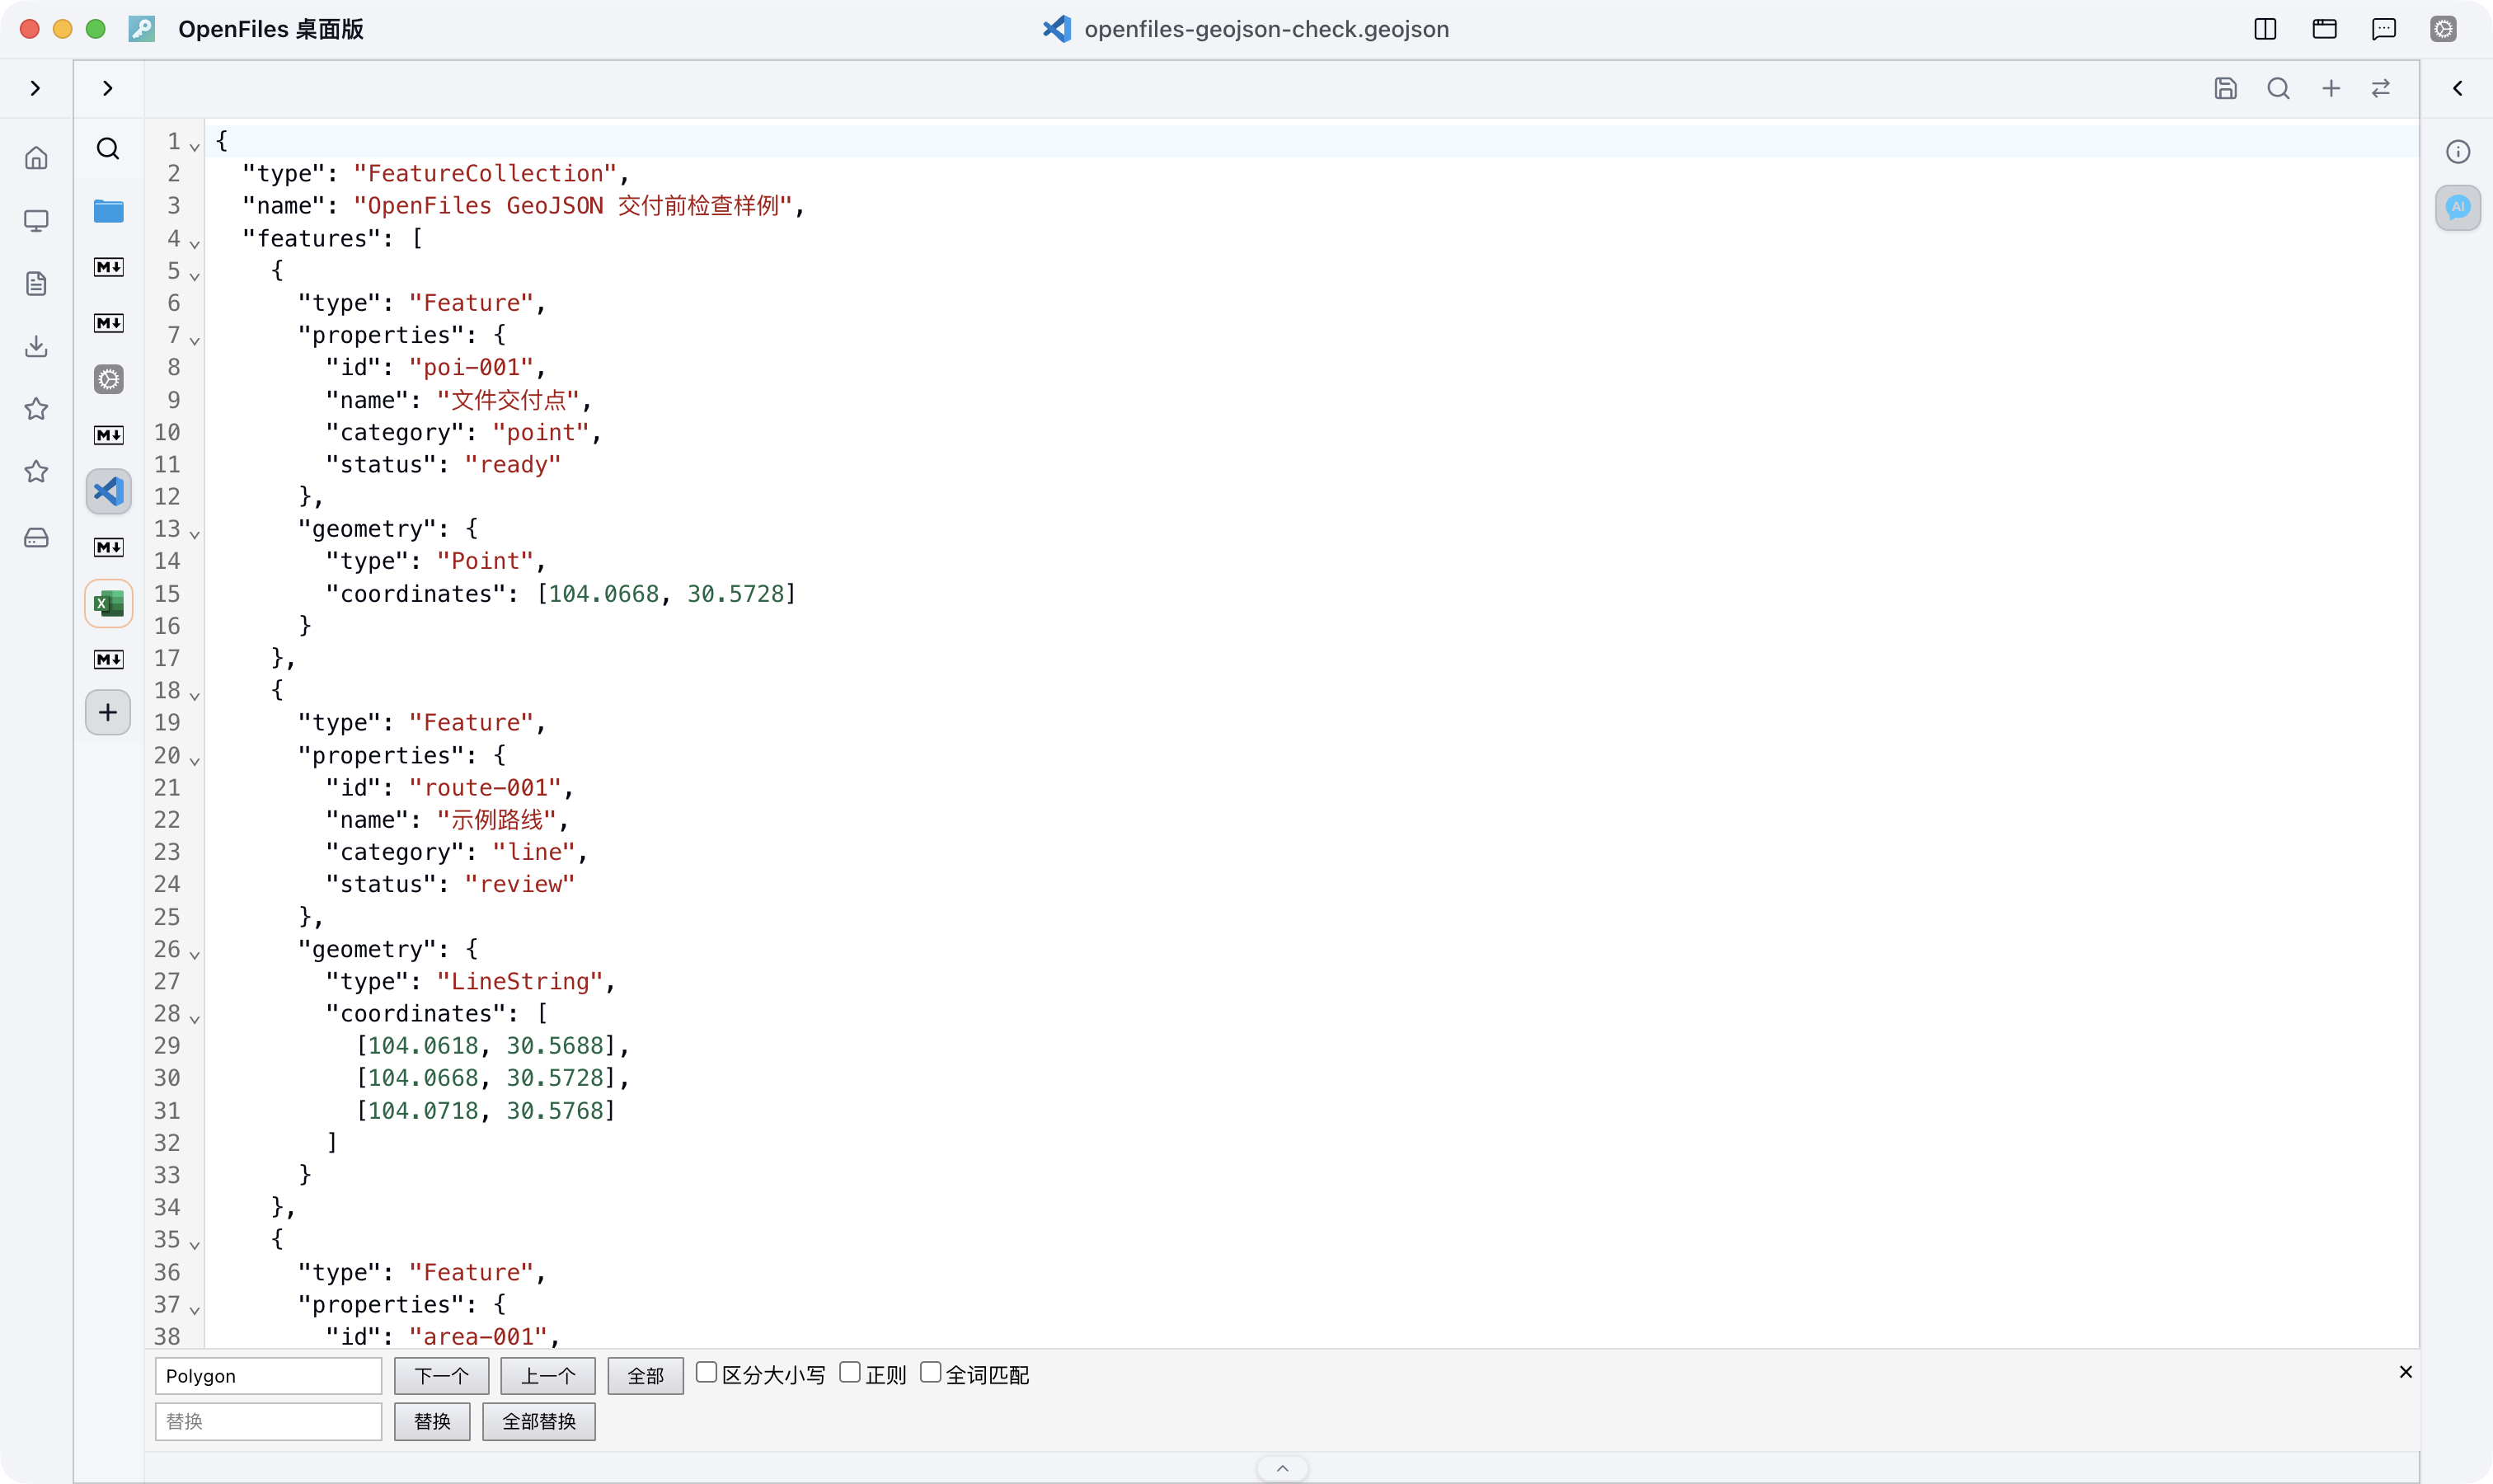Click the plus icon in editor toolbar

2331,88
